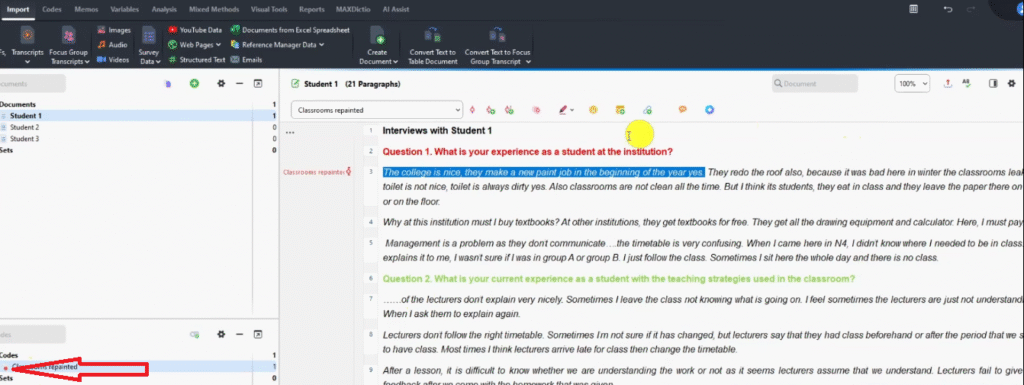
Task: Click the spell check AB icon
Action: click(966, 84)
